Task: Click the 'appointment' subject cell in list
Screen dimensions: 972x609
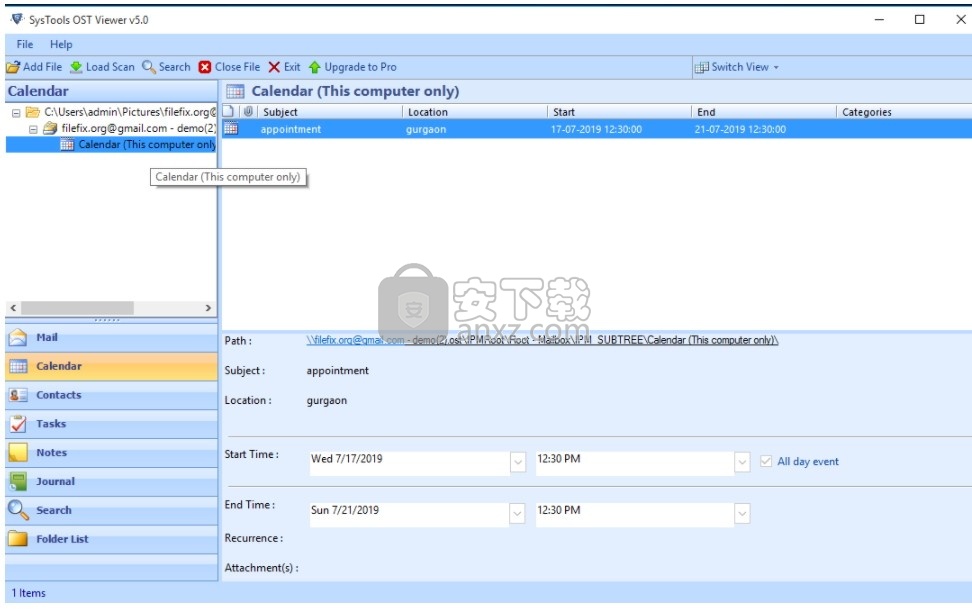Action: (291, 129)
